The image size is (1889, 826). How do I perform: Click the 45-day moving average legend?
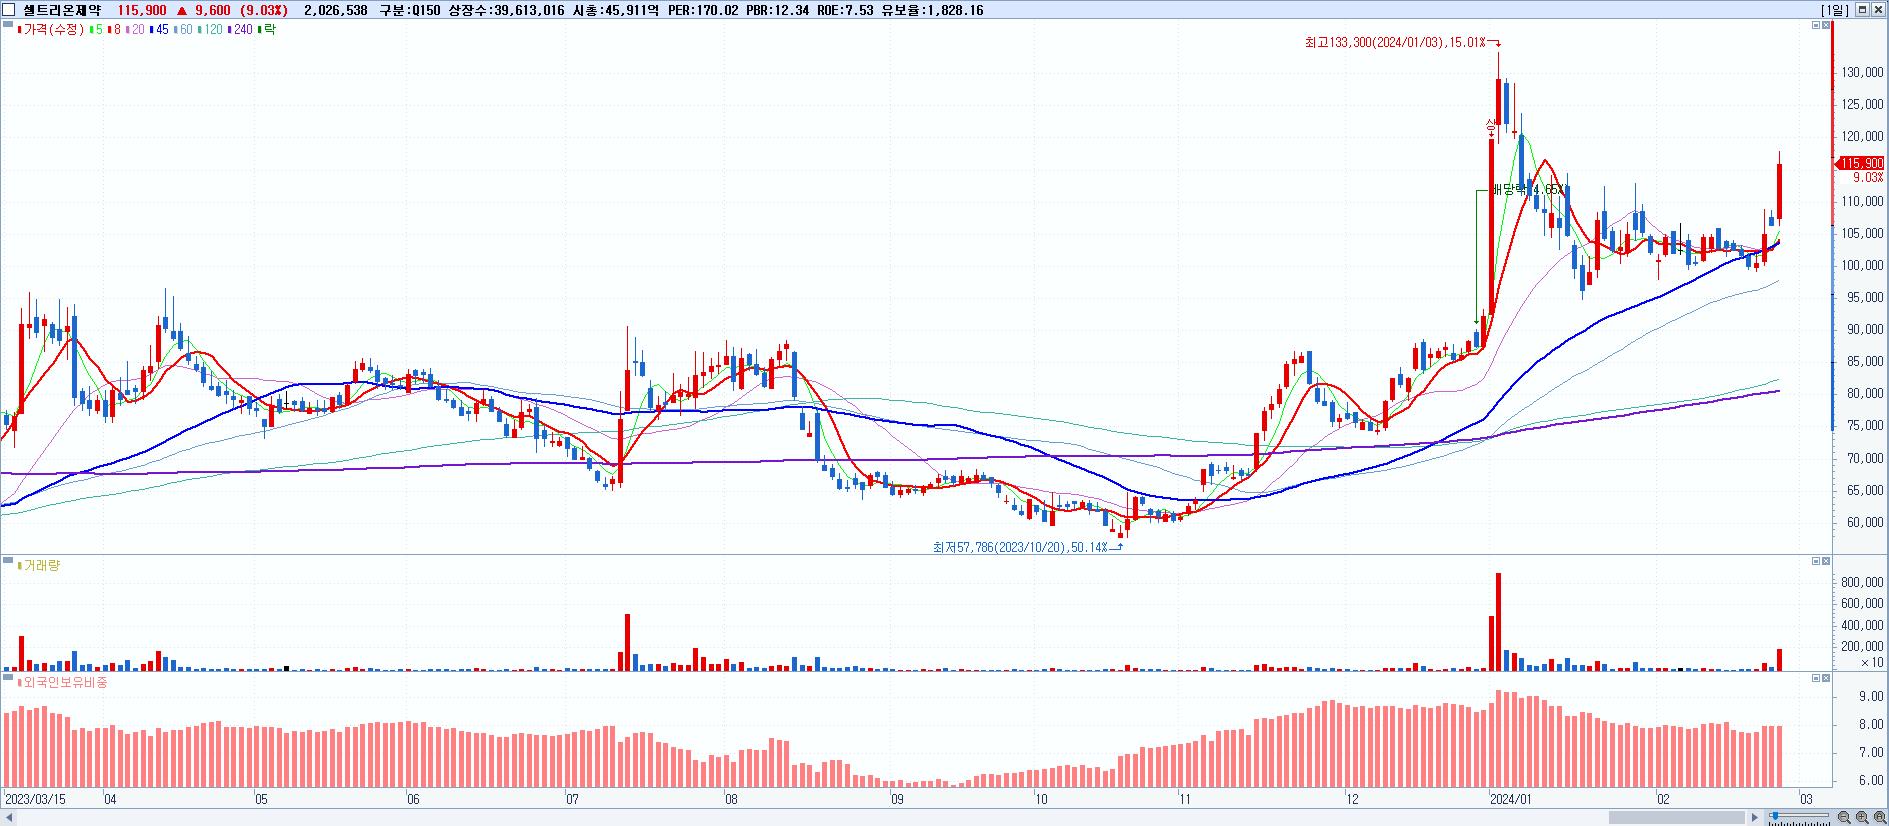coord(158,30)
